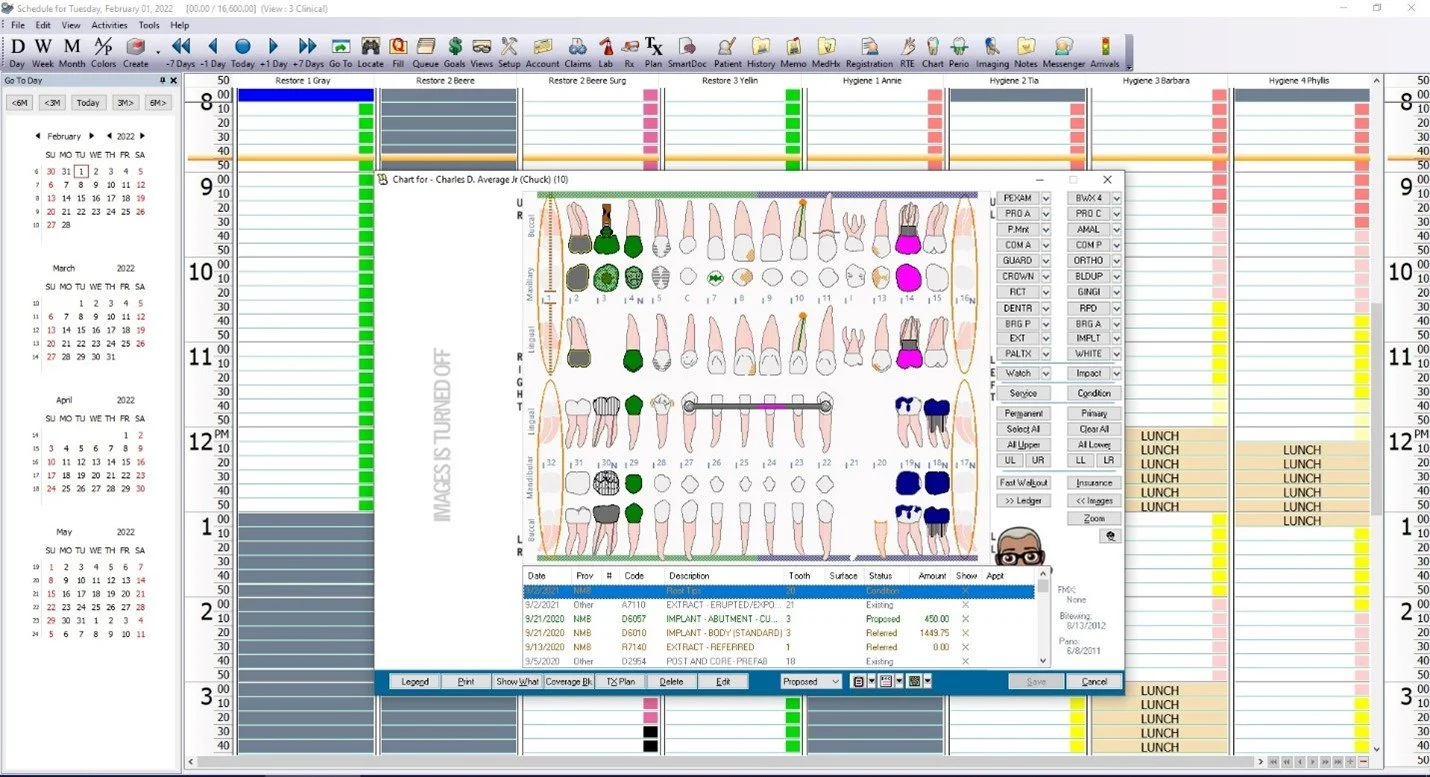Open the Messenger tool

[1063, 47]
